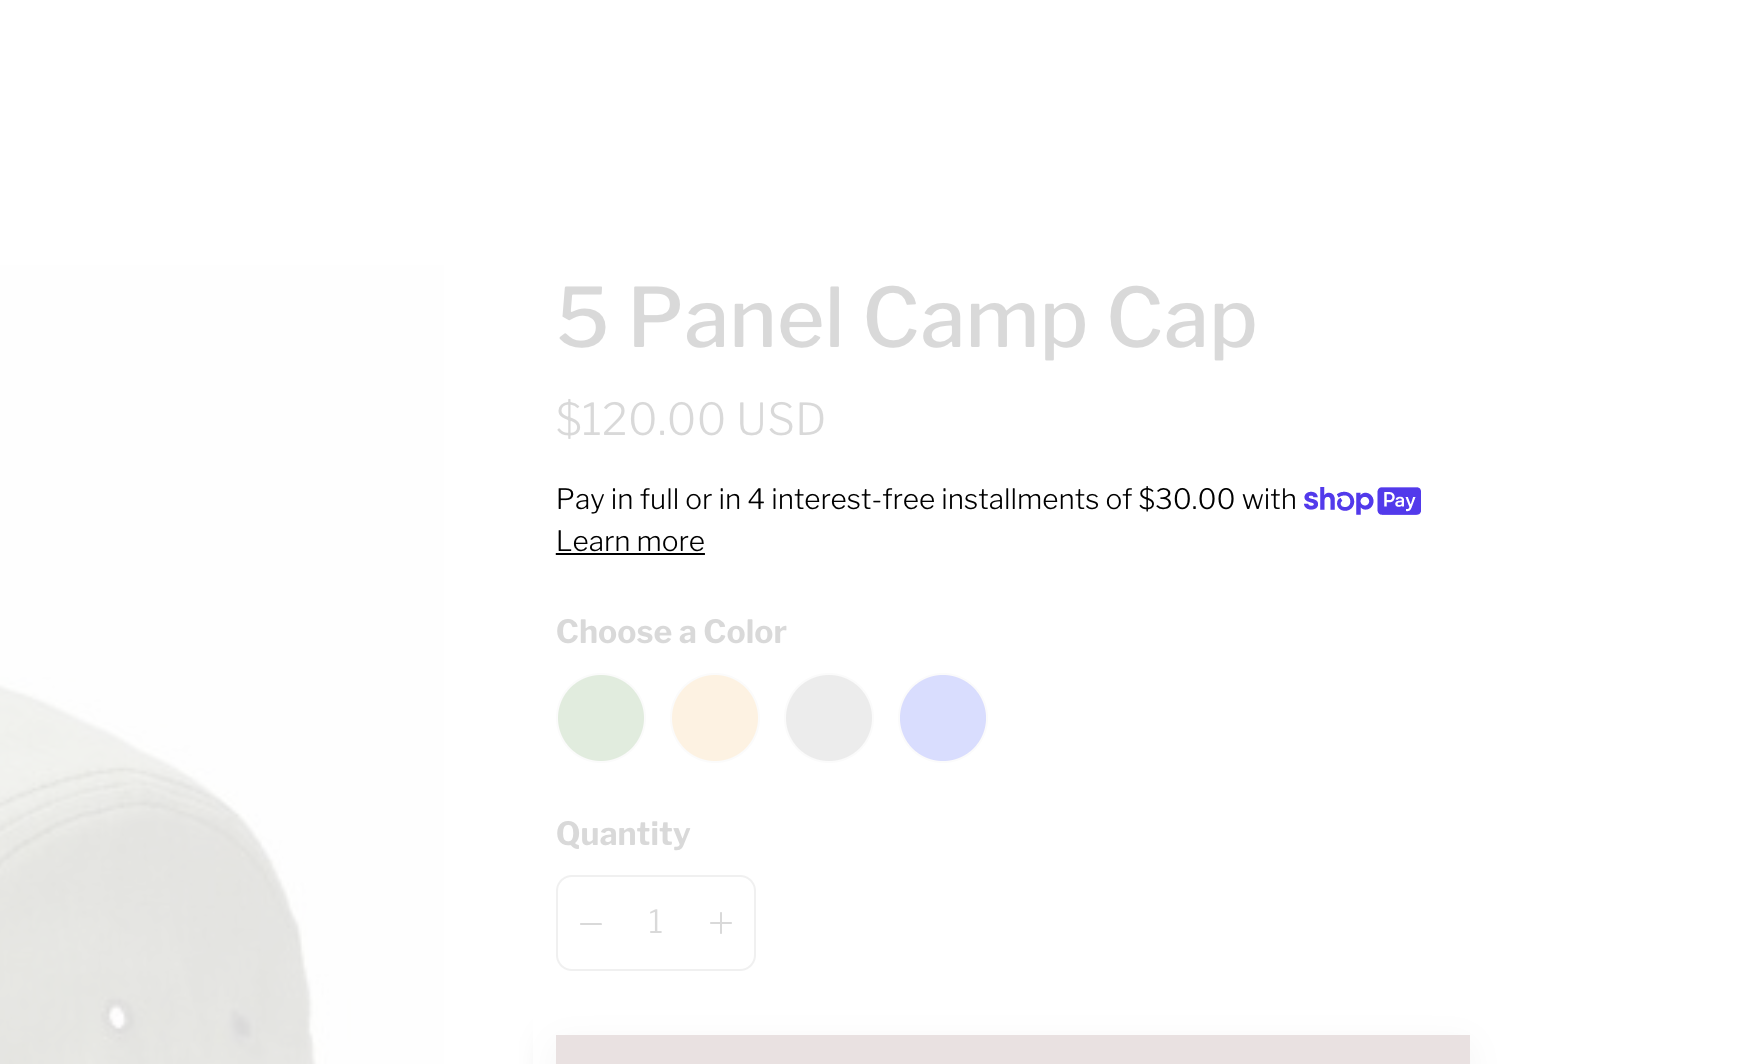Select the lavender blue color swatch

[x=943, y=718]
